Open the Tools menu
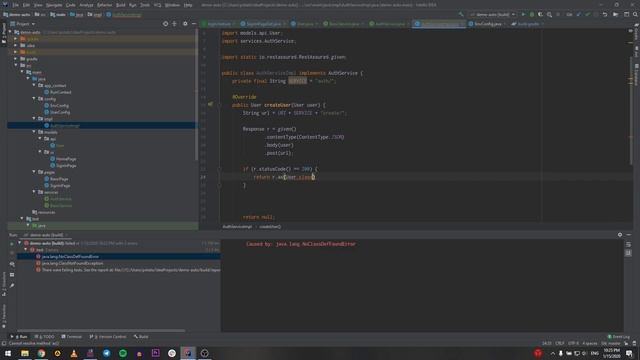 tap(145, 5)
